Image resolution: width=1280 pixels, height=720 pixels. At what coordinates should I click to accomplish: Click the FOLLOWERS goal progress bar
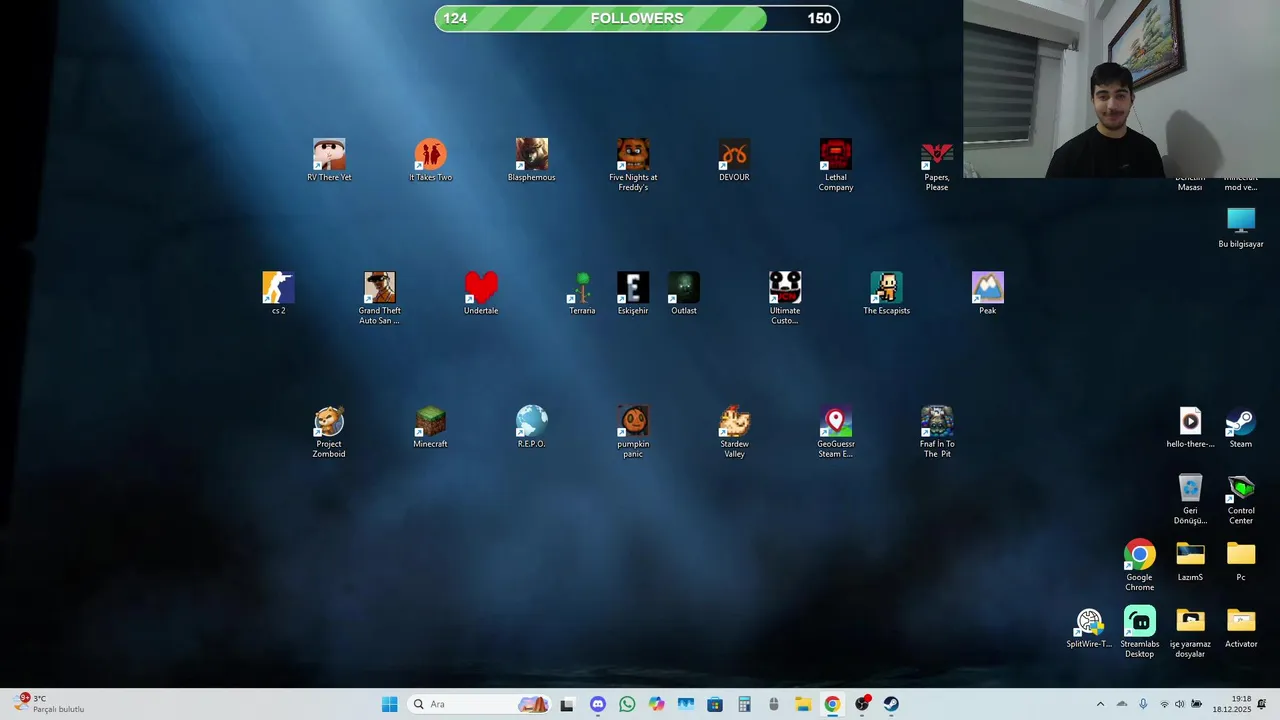pyautogui.click(x=637, y=18)
